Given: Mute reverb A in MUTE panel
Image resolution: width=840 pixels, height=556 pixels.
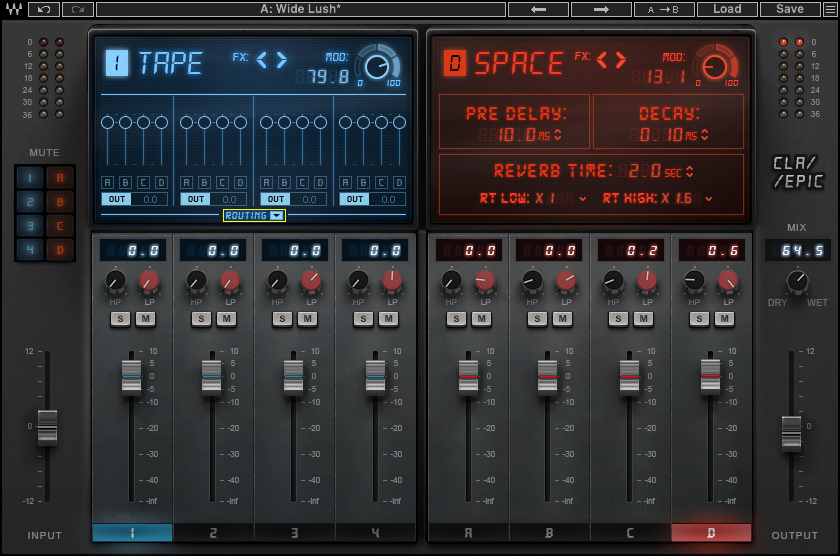Looking at the screenshot, I should coord(60,178).
